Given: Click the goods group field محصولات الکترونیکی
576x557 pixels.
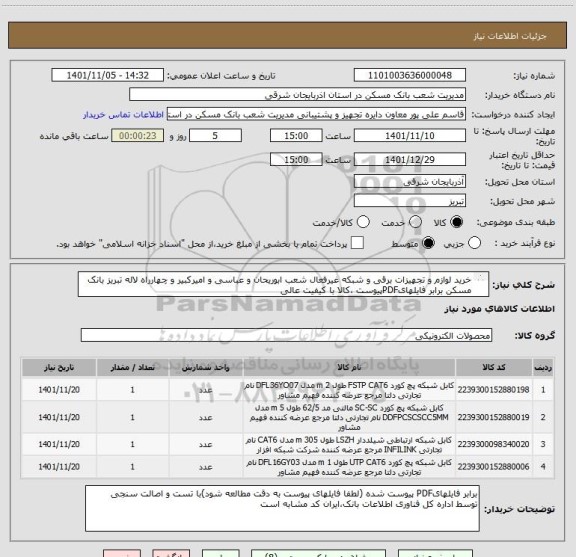Looking at the screenshot, I should pyautogui.click(x=286, y=335).
